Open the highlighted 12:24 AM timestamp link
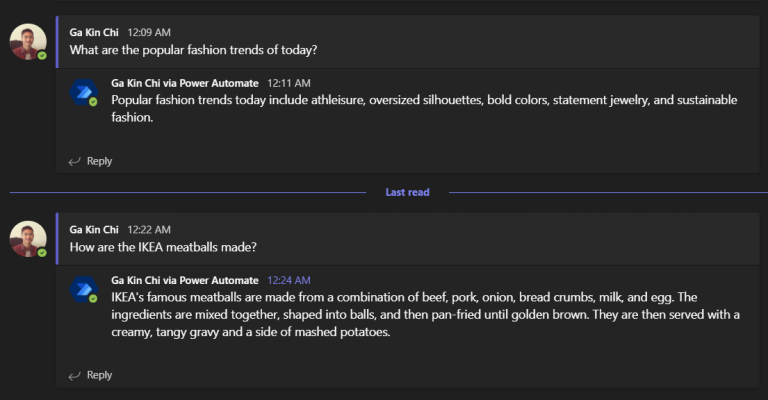 pyautogui.click(x=288, y=281)
